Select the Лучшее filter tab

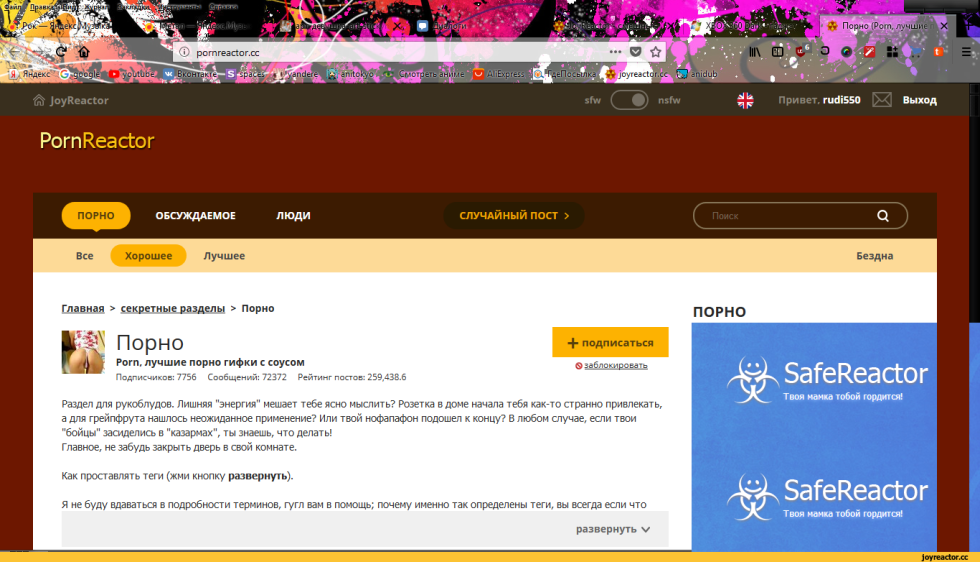coord(224,256)
